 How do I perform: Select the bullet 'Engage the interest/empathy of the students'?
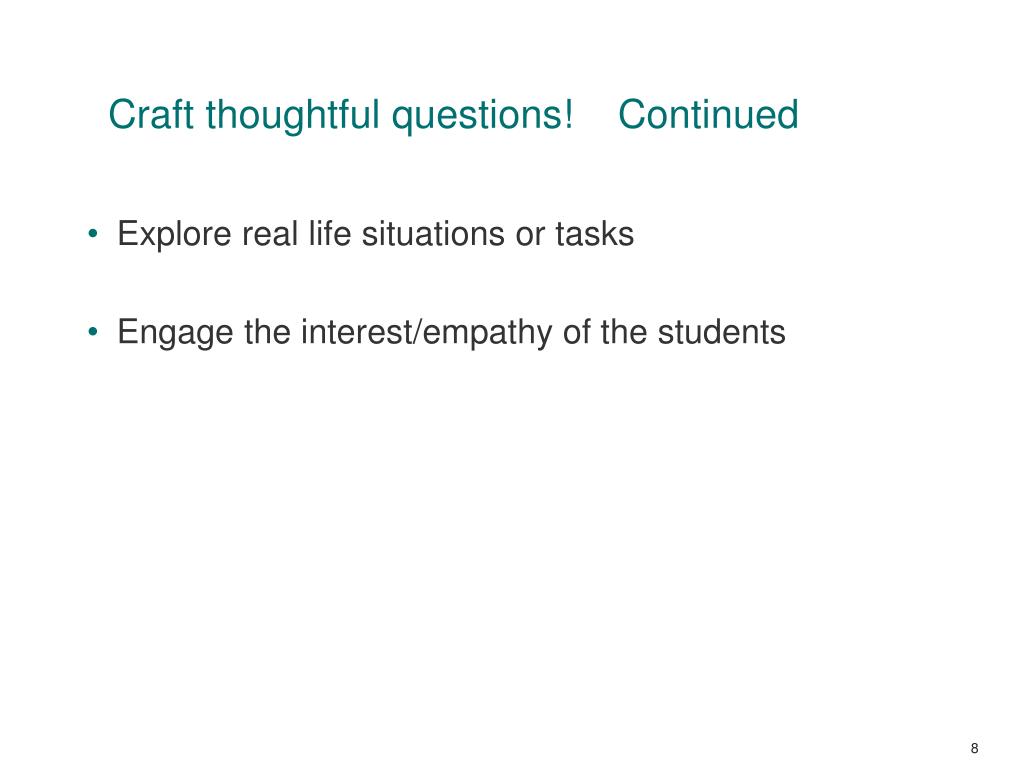451,332
